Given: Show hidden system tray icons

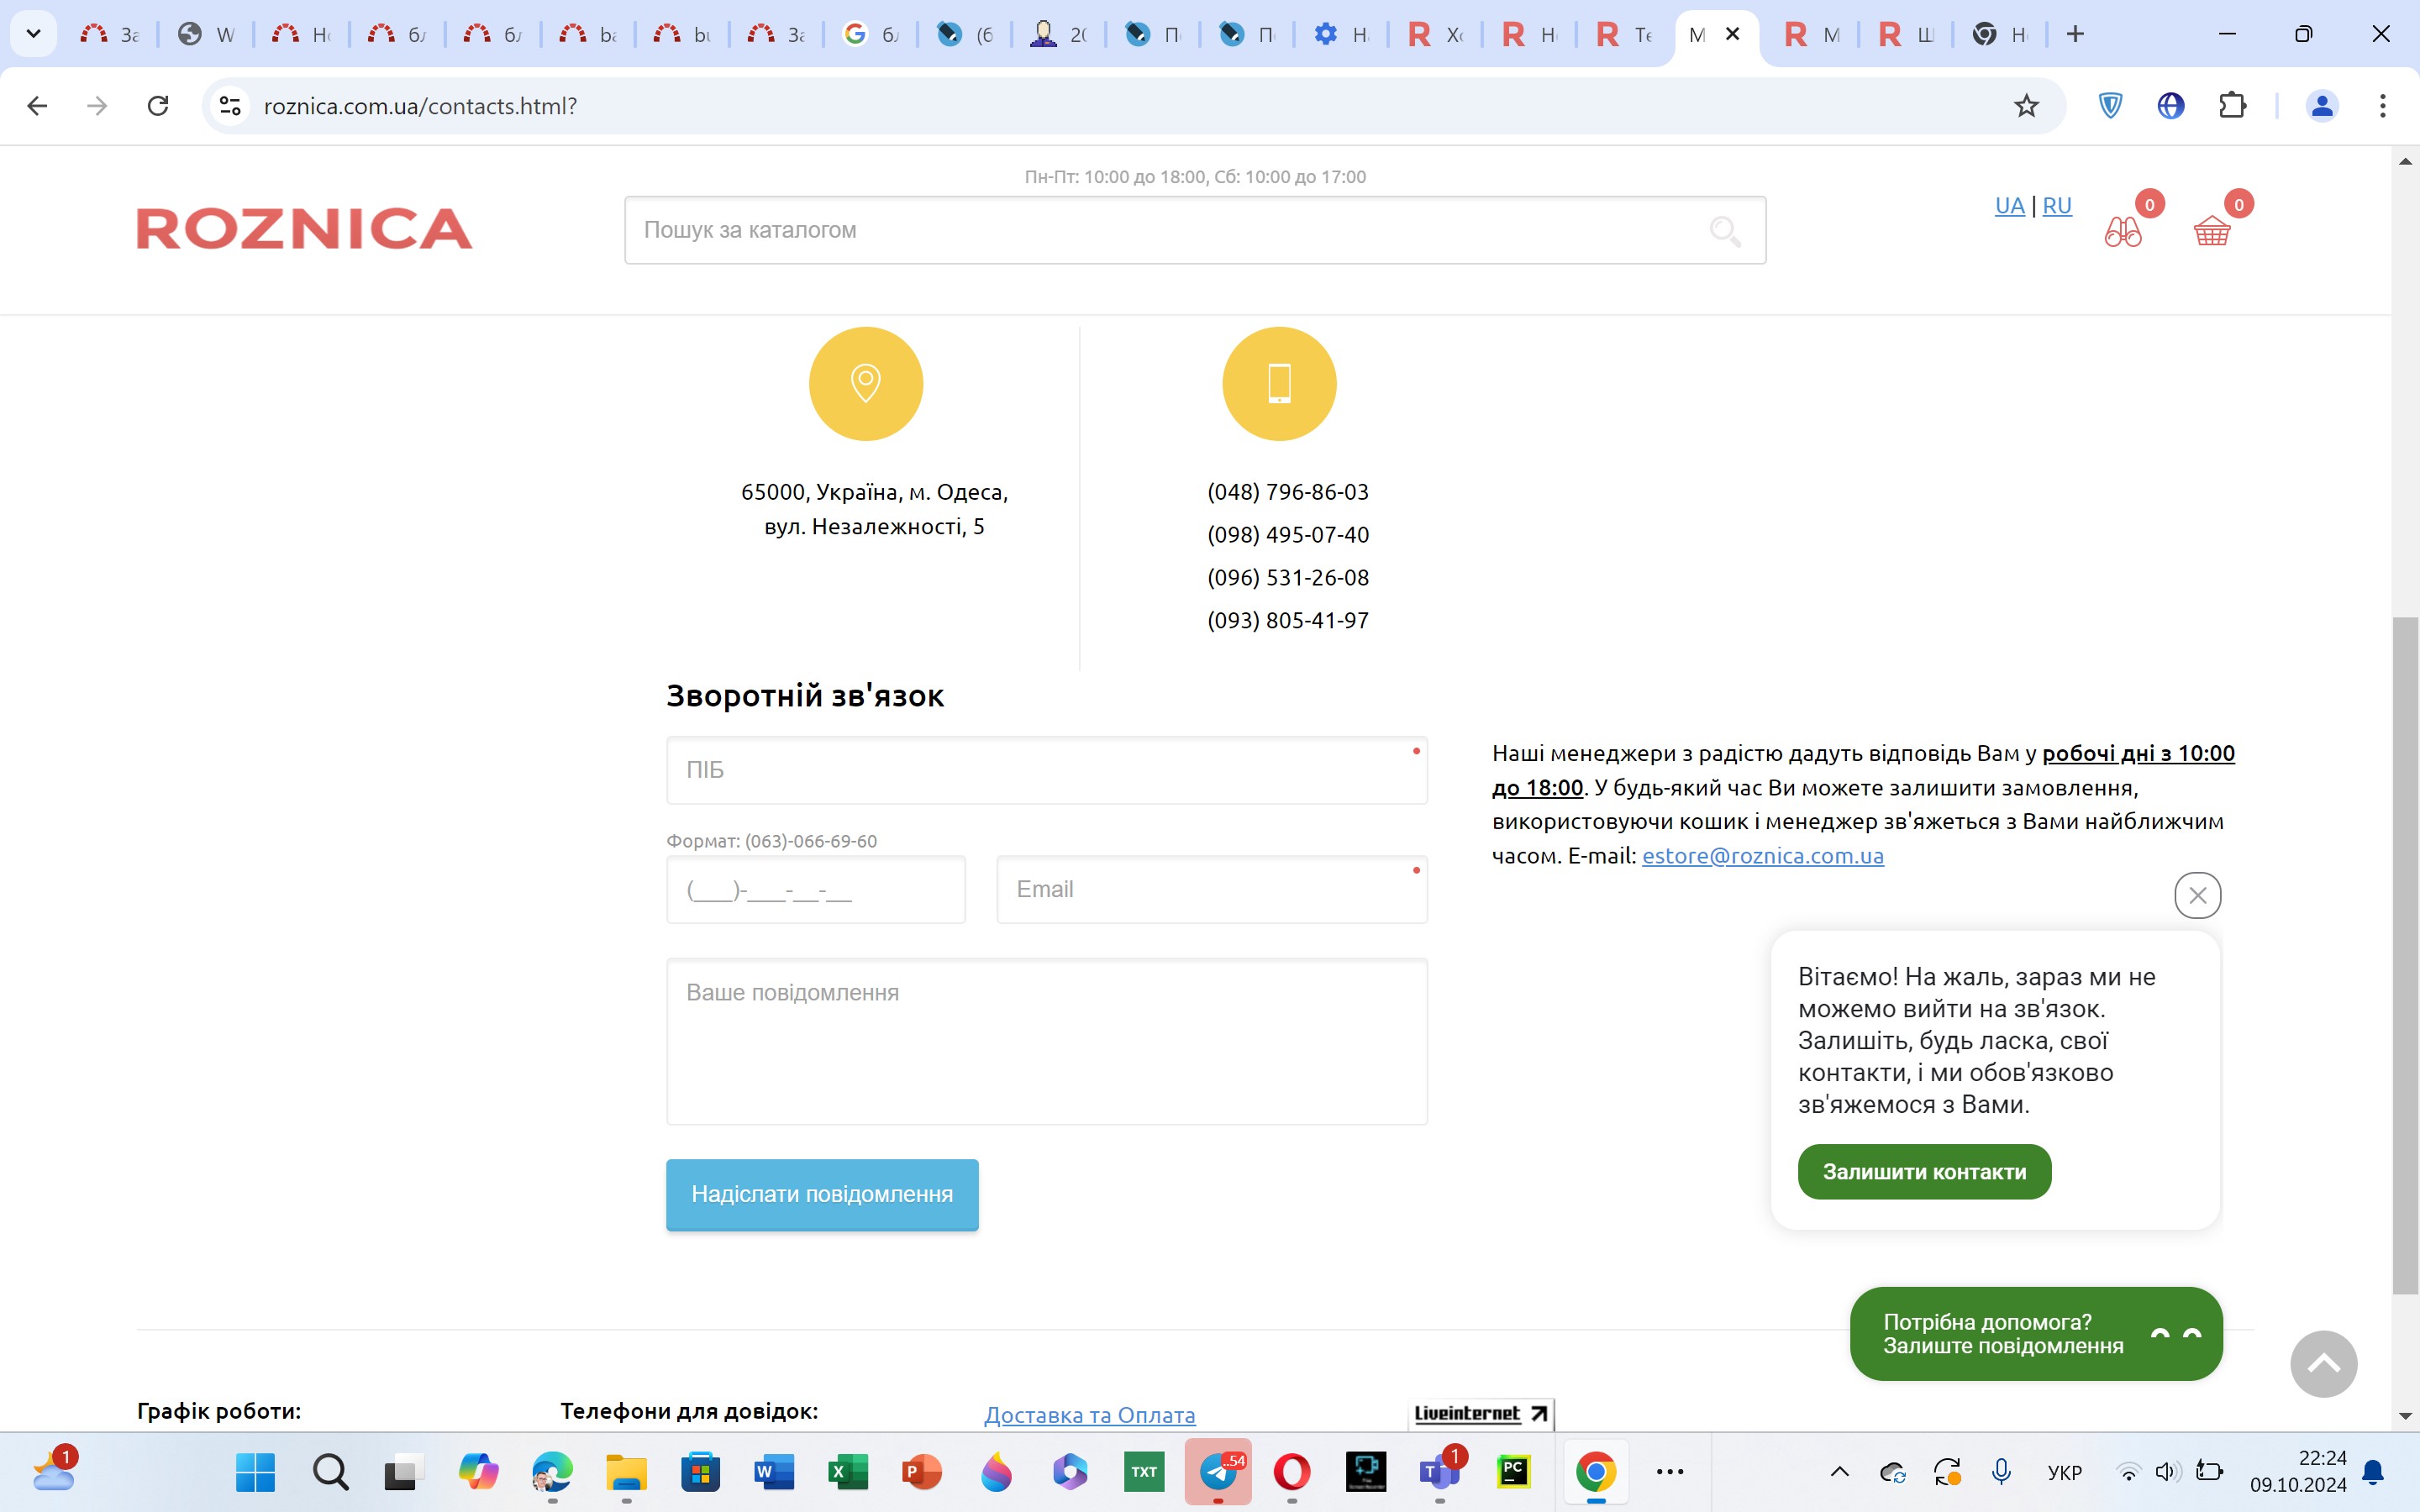Looking at the screenshot, I should point(1839,1471).
